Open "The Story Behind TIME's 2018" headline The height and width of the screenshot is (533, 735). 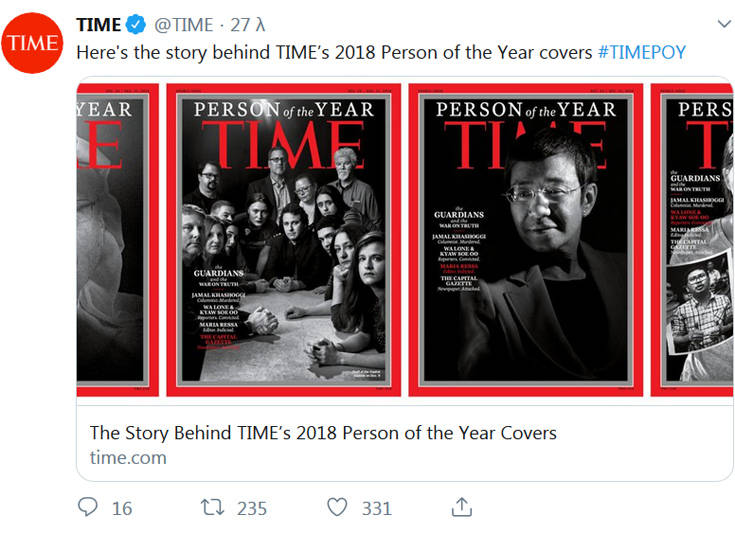[x=323, y=433]
